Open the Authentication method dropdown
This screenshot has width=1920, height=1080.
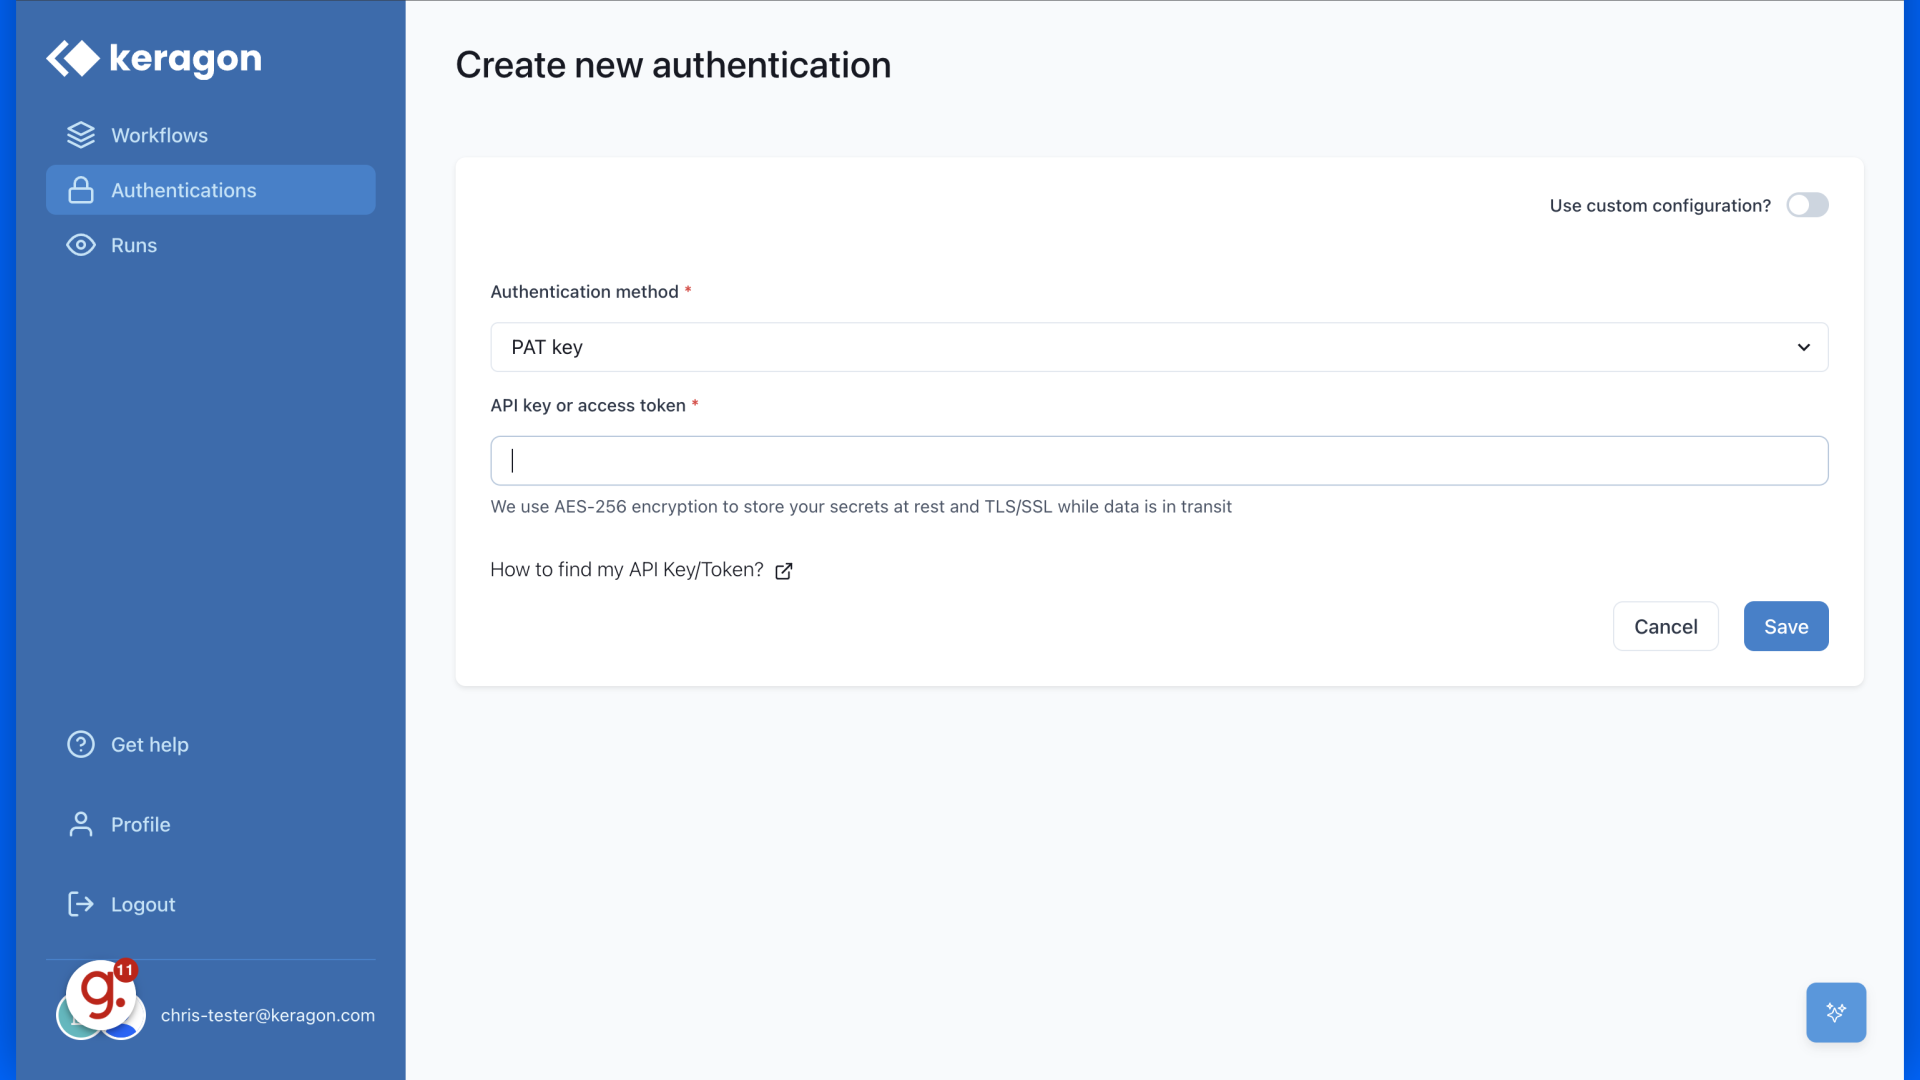(1158, 347)
